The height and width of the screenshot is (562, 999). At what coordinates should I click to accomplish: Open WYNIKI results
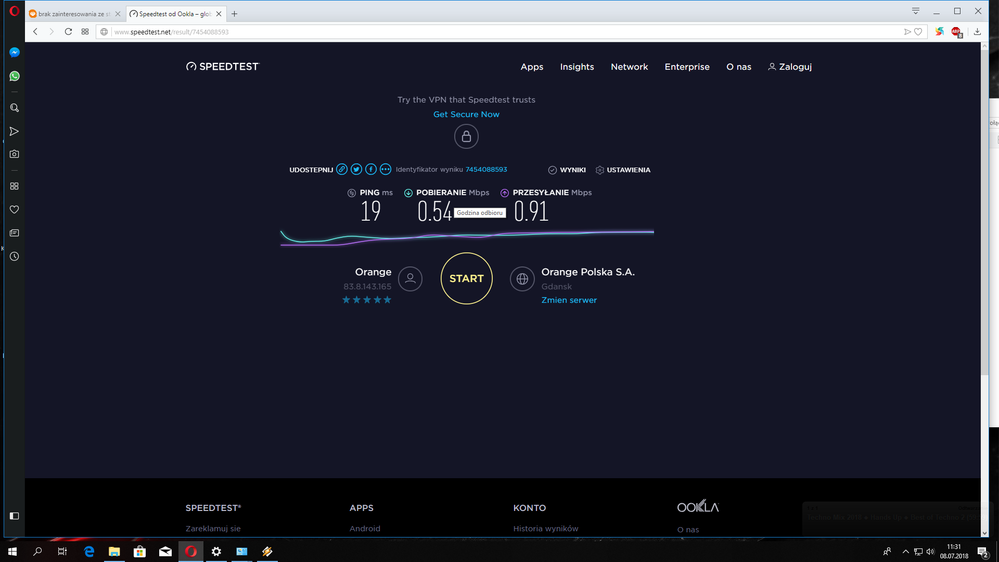(567, 170)
